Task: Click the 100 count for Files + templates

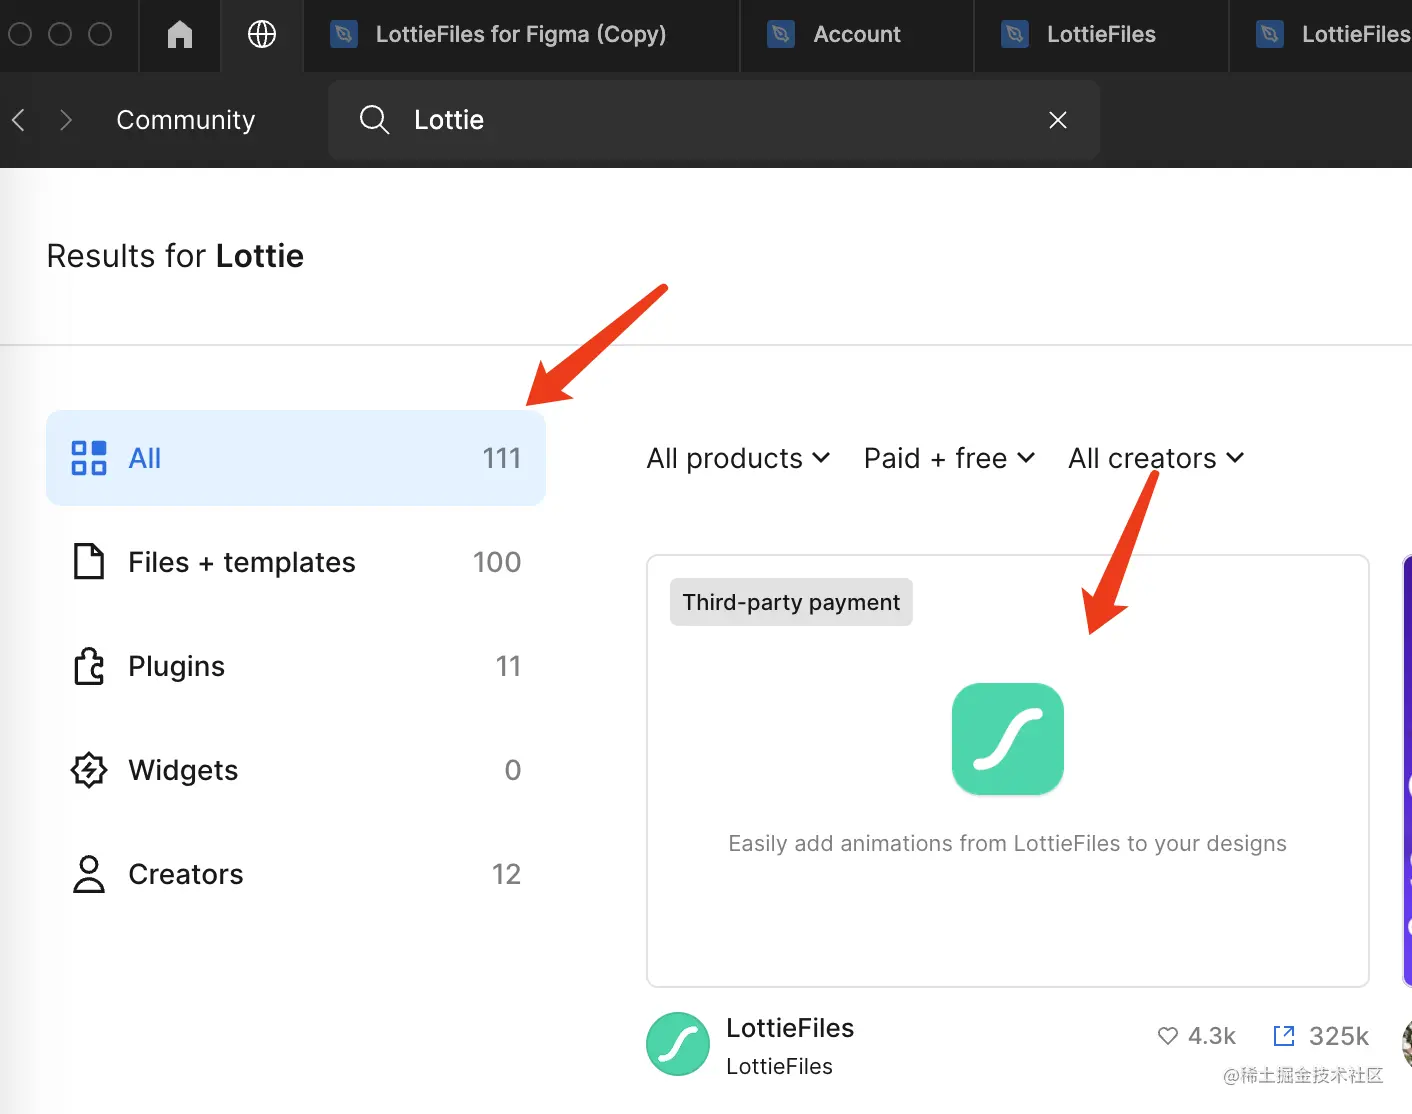Action: (497, 562)
